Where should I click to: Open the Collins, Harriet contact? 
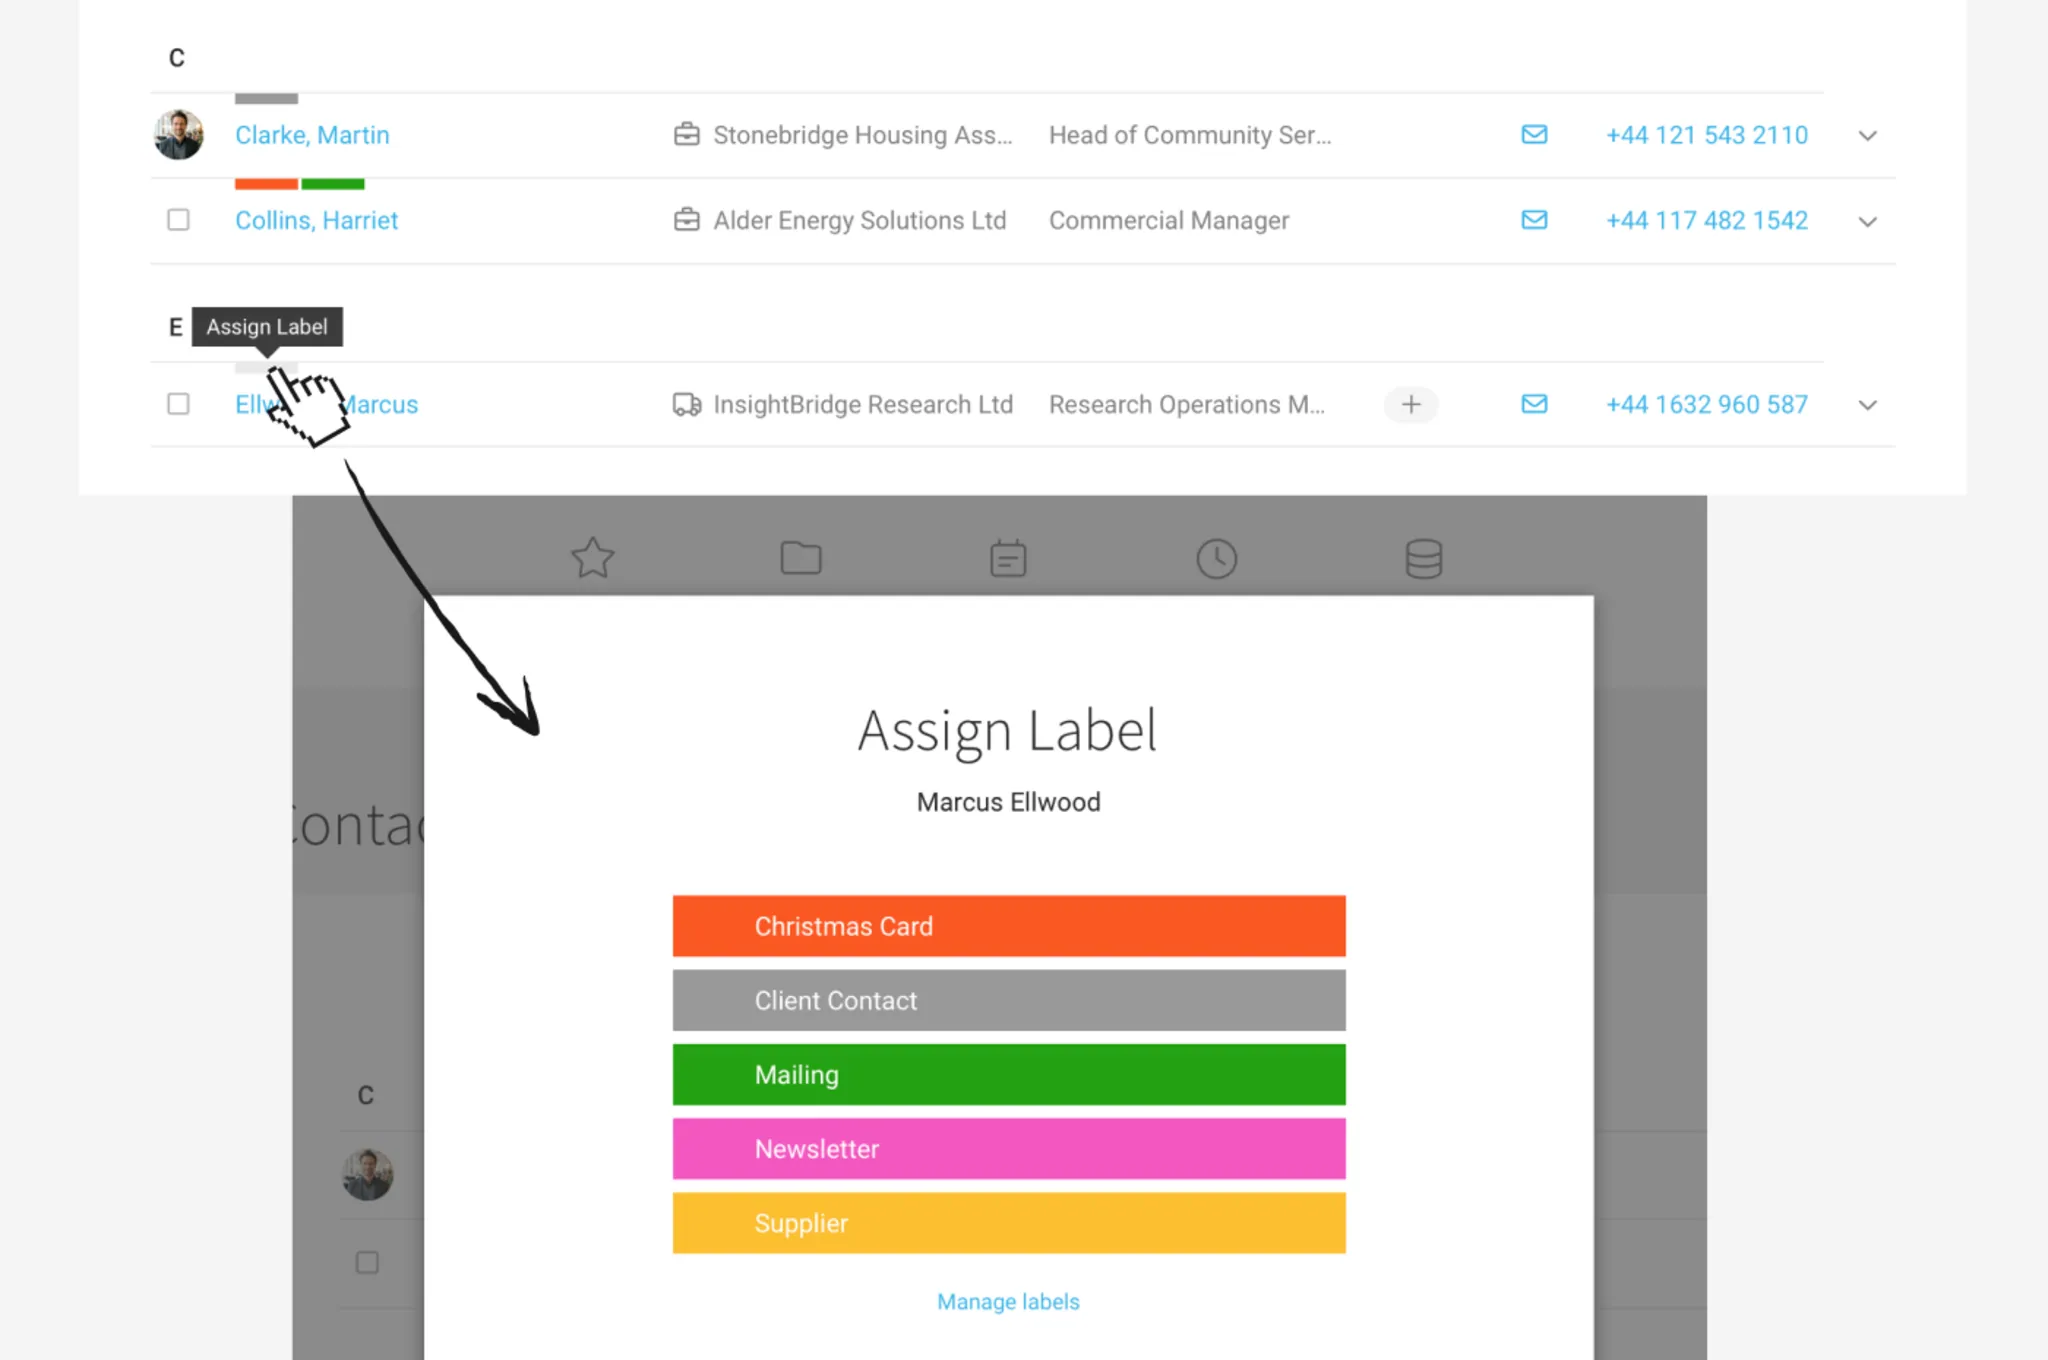(316, 220)
